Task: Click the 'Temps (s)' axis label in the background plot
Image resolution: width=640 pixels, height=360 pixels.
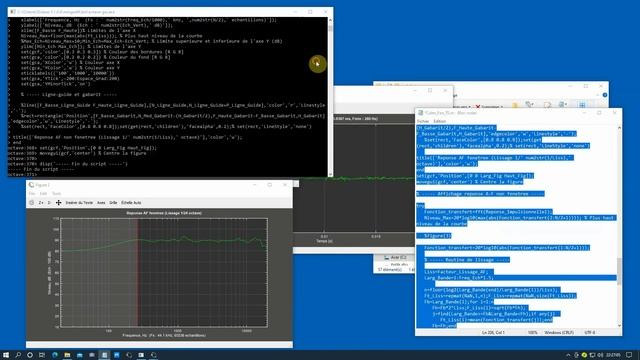Action: (324, 241)
